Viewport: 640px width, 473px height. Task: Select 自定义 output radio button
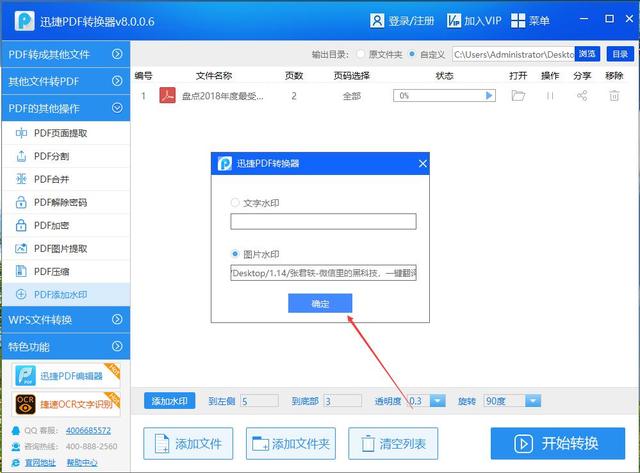412,54
